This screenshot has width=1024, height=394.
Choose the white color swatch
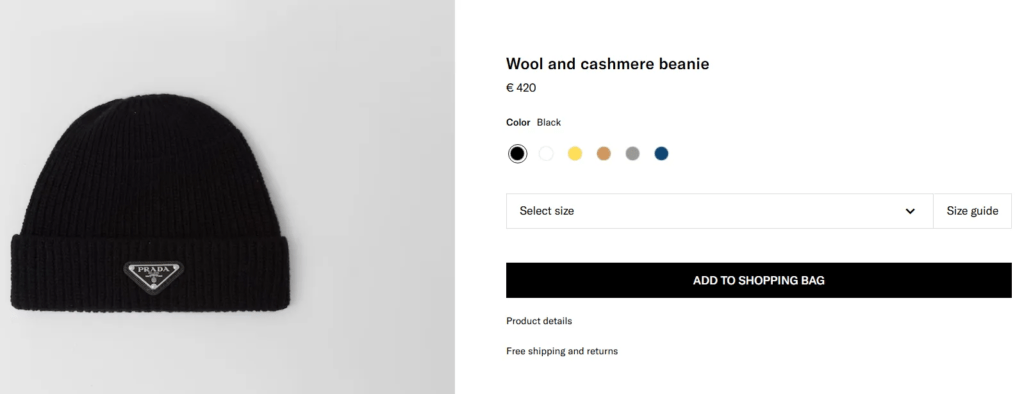(x=546, y=154)
